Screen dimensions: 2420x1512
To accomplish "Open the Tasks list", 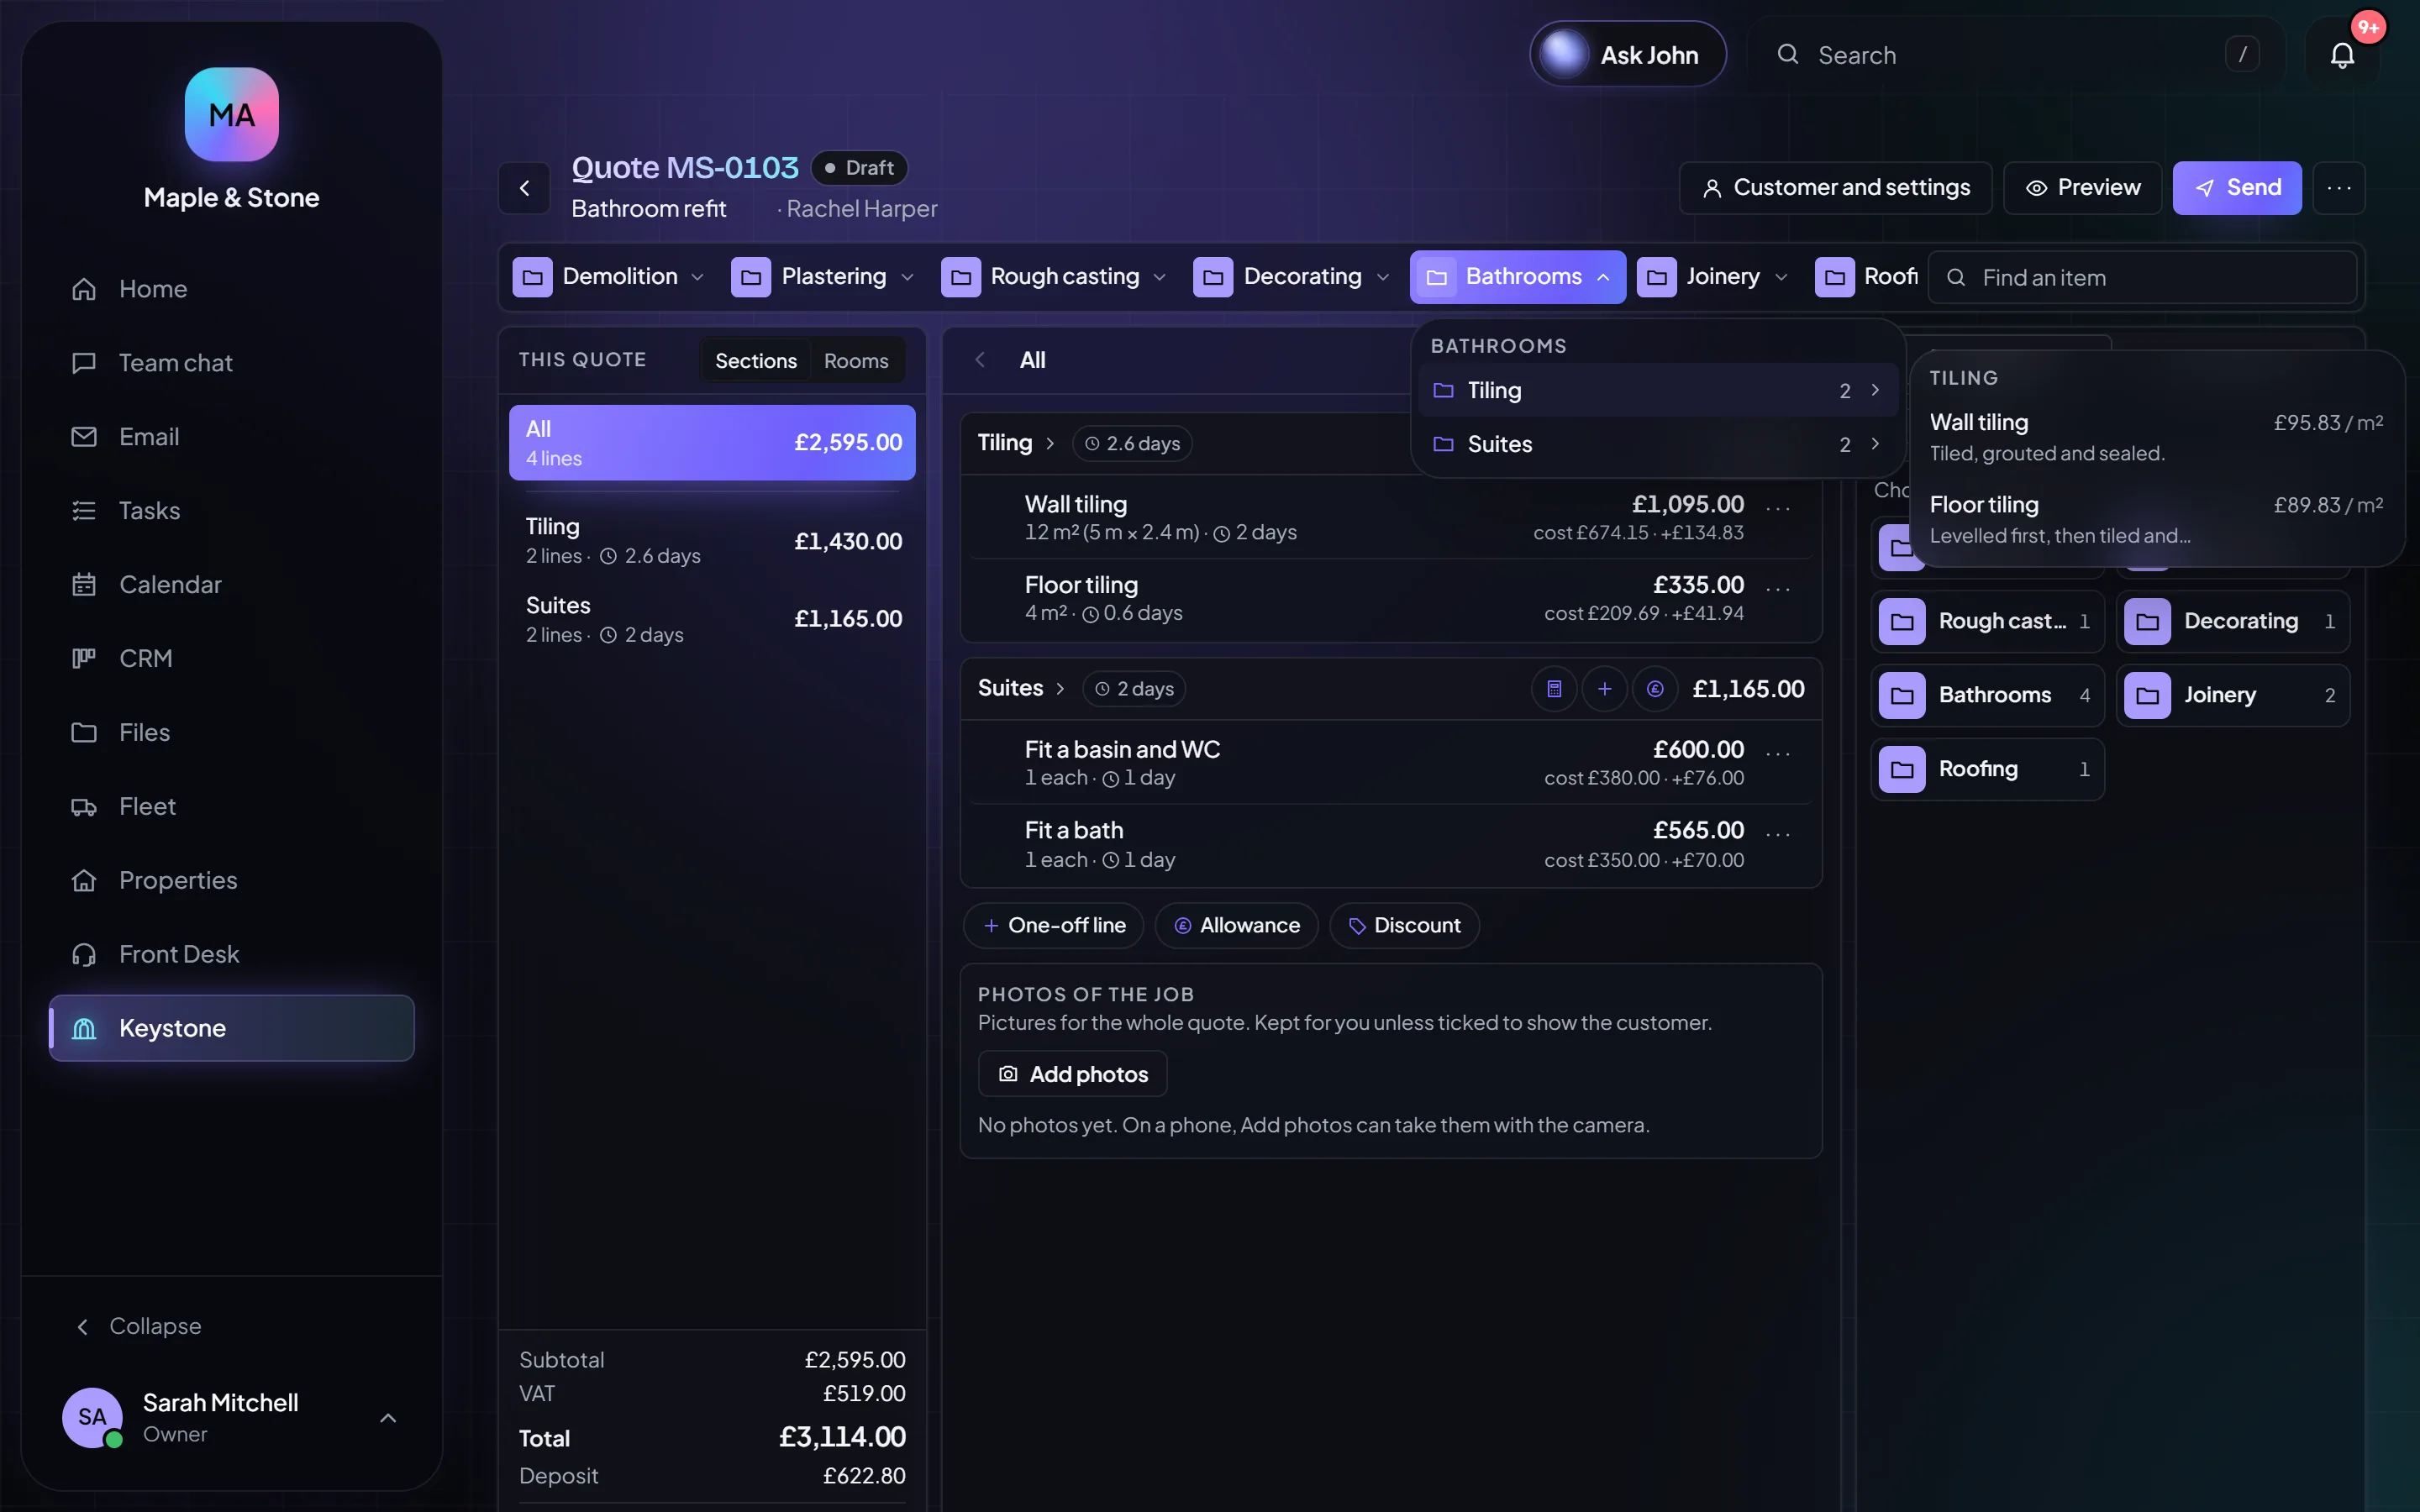I will [231, 511].
